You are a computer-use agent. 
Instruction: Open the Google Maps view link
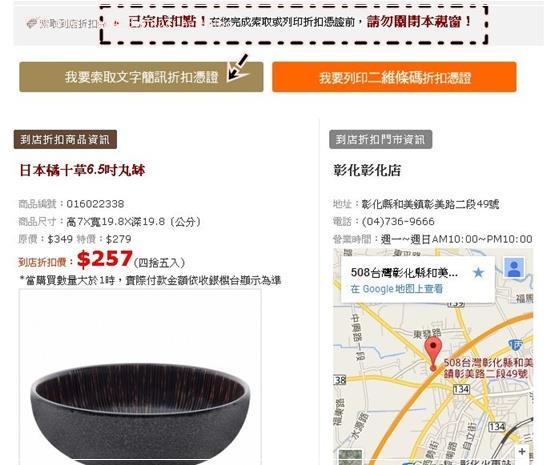pyautogui.click(x=397, y=289)
